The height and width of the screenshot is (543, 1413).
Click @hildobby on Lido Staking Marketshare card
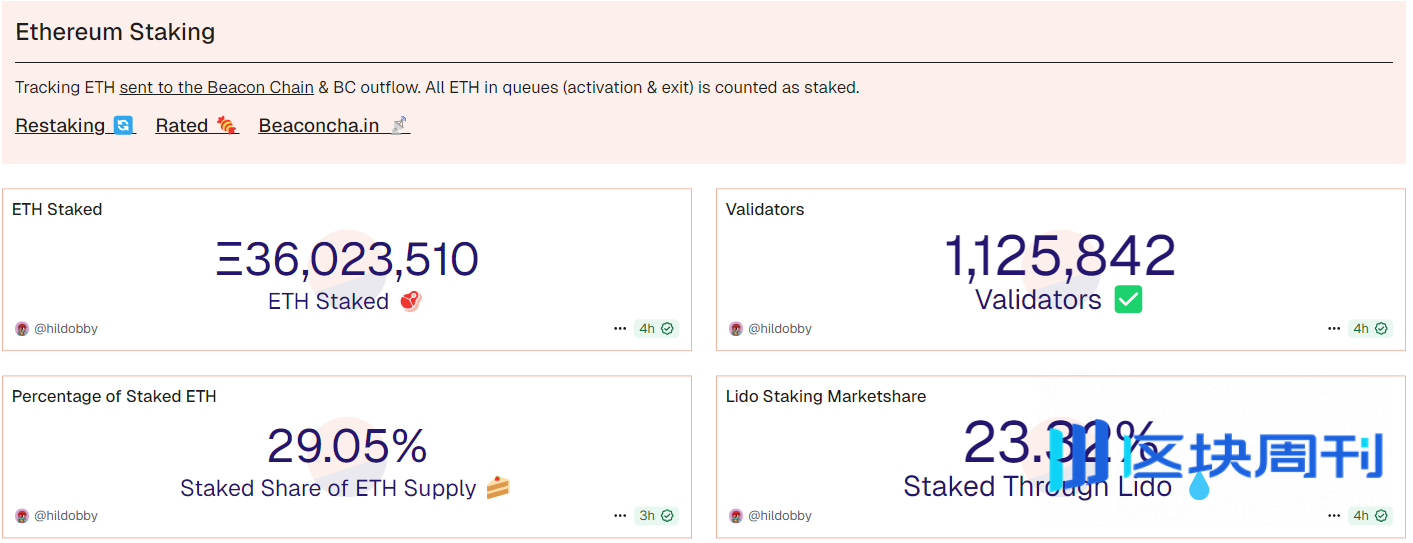coord(780,515)
